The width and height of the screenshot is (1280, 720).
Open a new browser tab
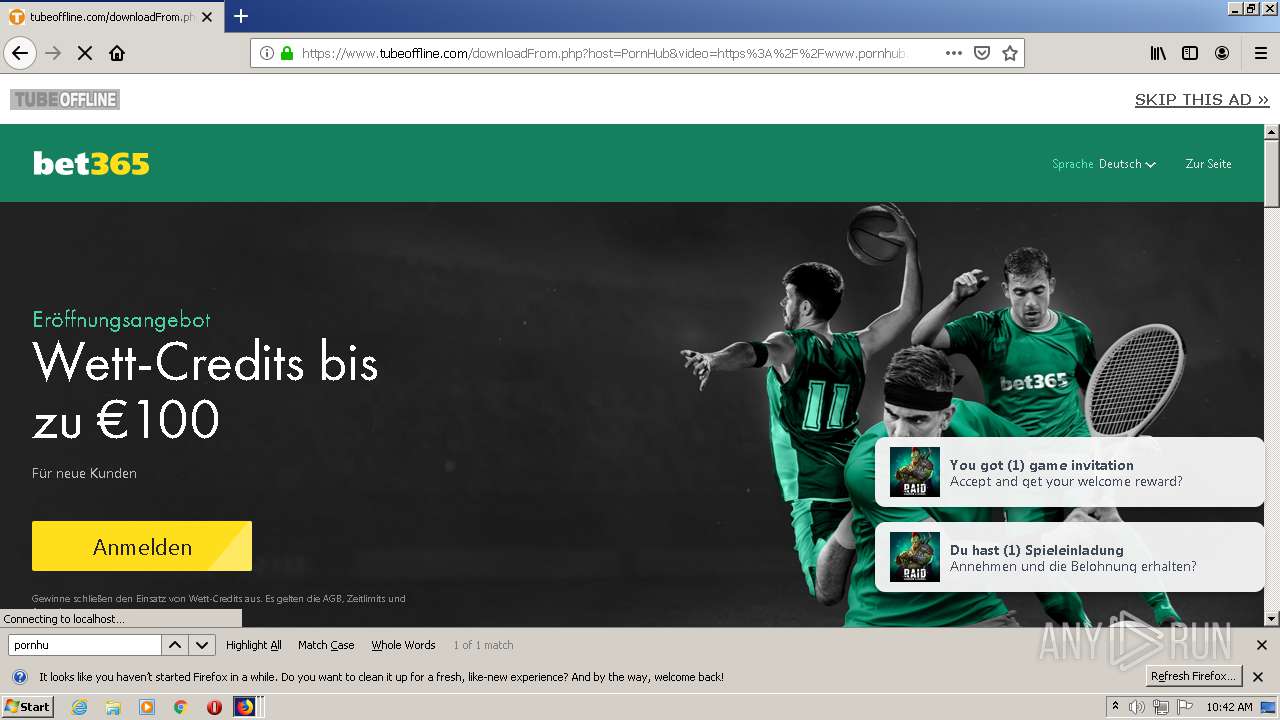pyautogui.click(x=240, y=16)
